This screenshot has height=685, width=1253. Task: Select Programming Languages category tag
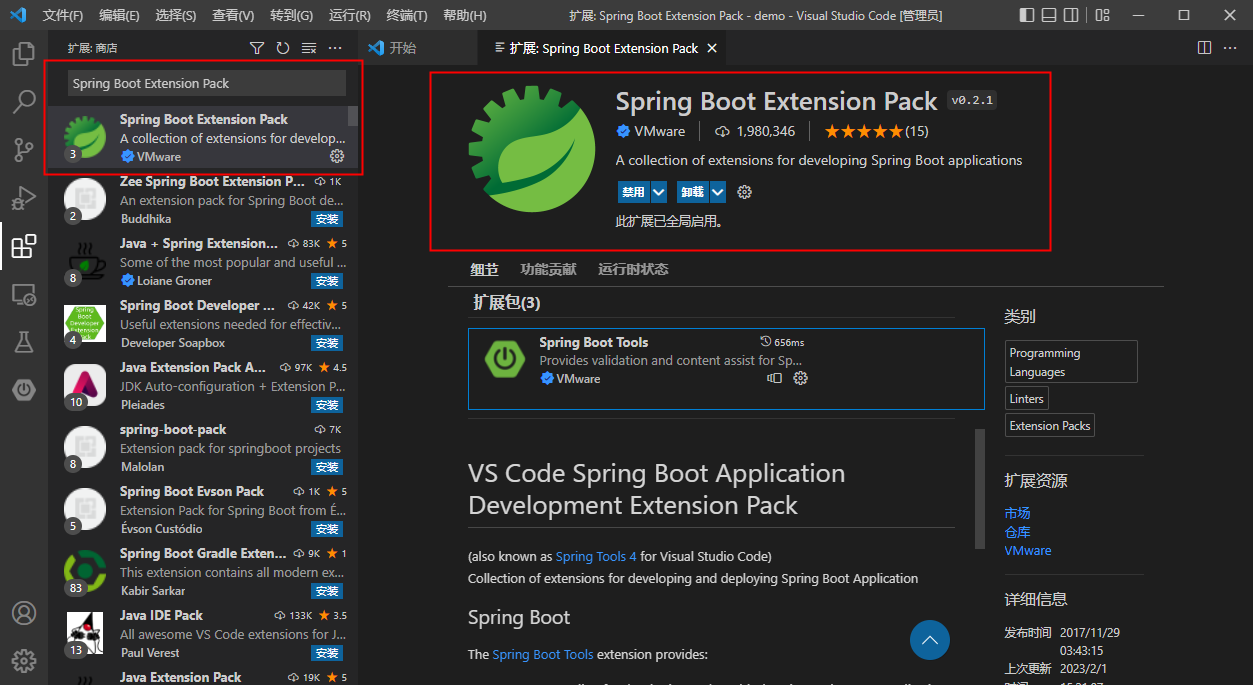pos(1071,362)
